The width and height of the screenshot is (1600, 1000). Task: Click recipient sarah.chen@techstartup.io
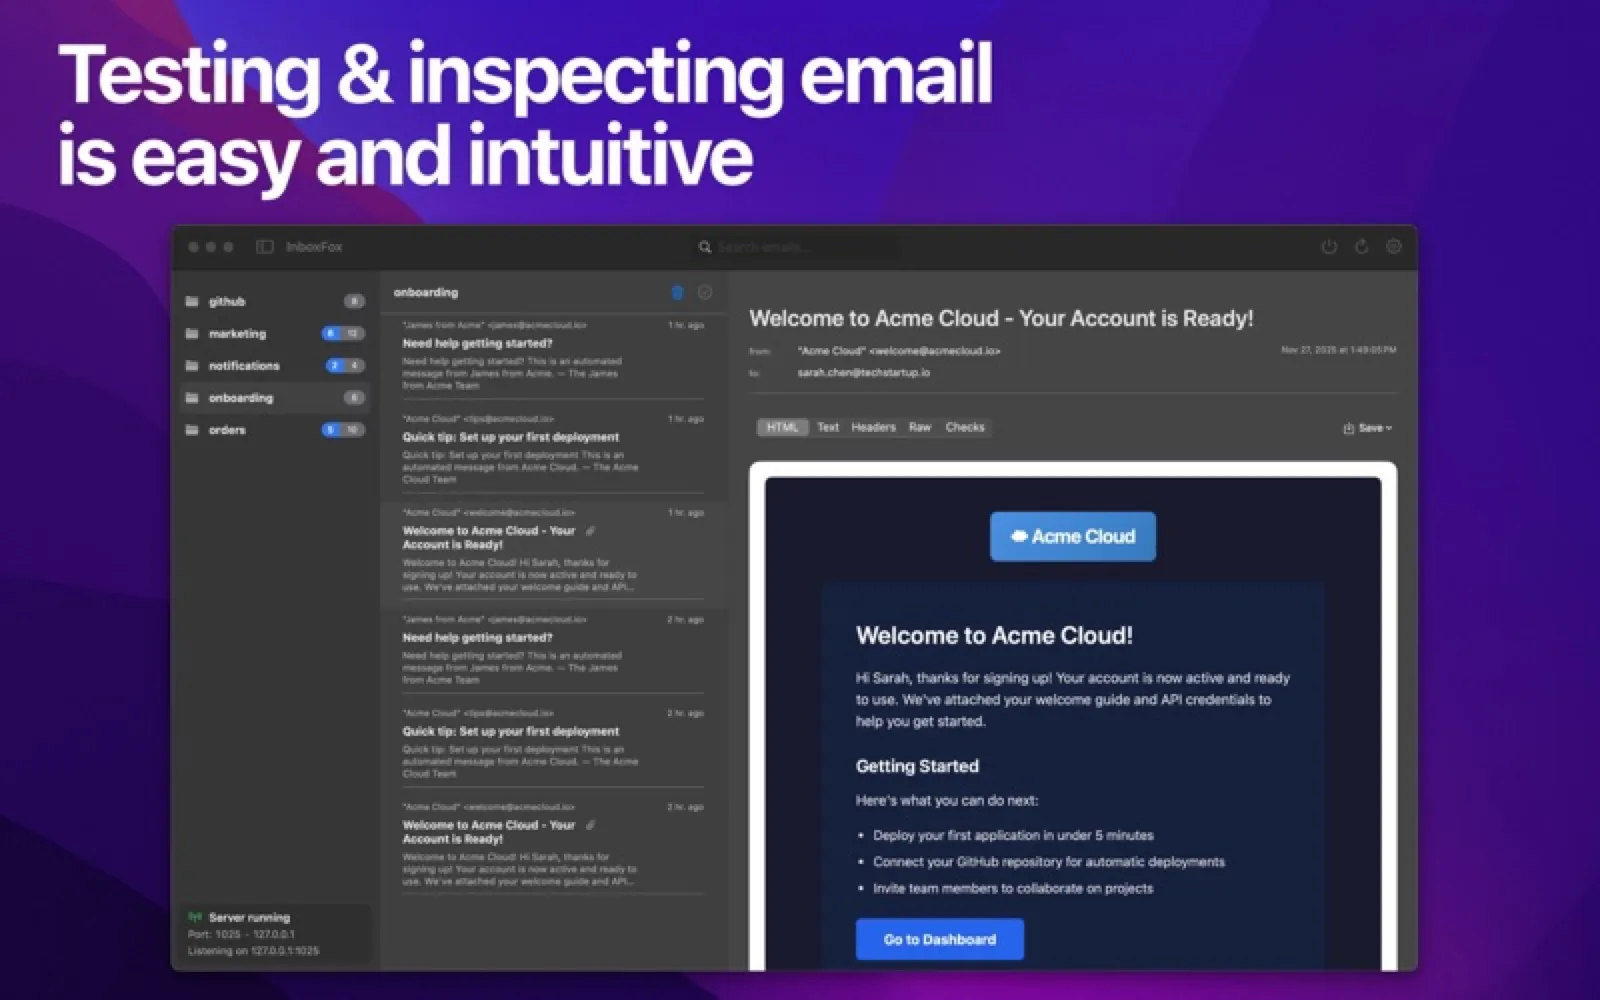(x=863, y=373)
